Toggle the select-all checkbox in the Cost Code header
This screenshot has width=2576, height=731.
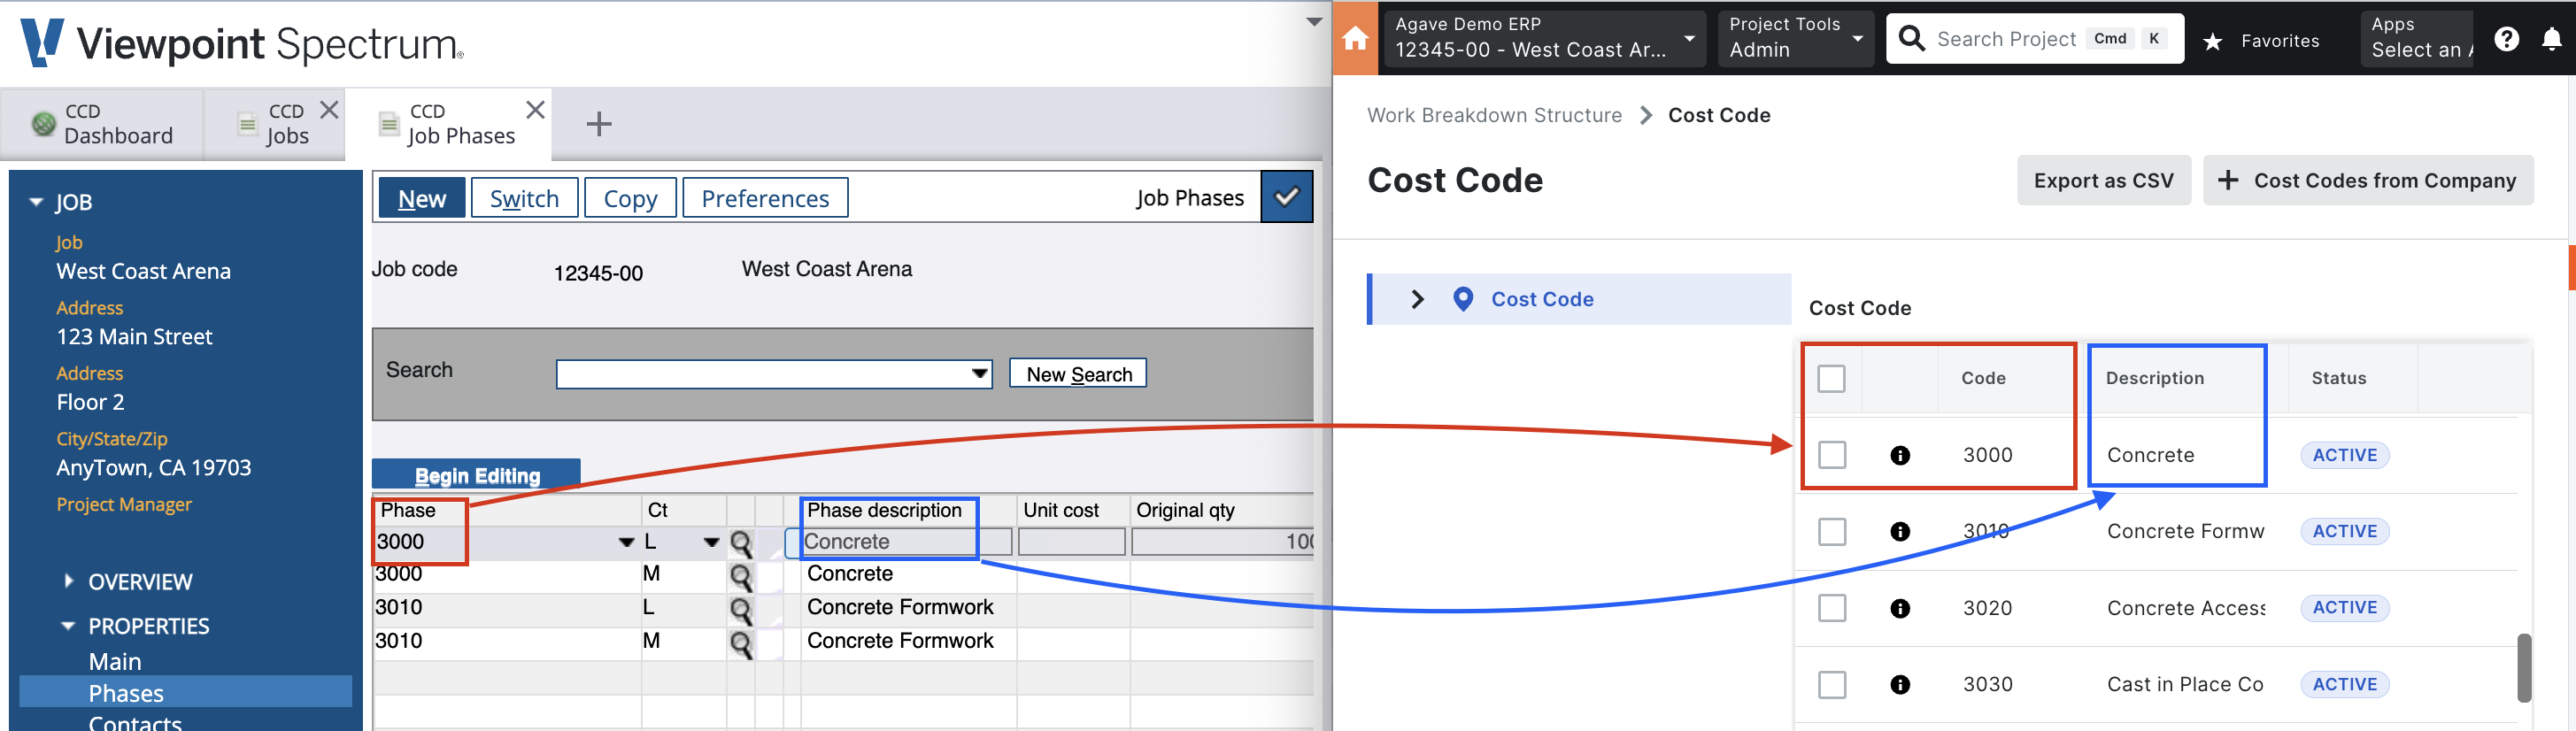(x=1831, y=379)
